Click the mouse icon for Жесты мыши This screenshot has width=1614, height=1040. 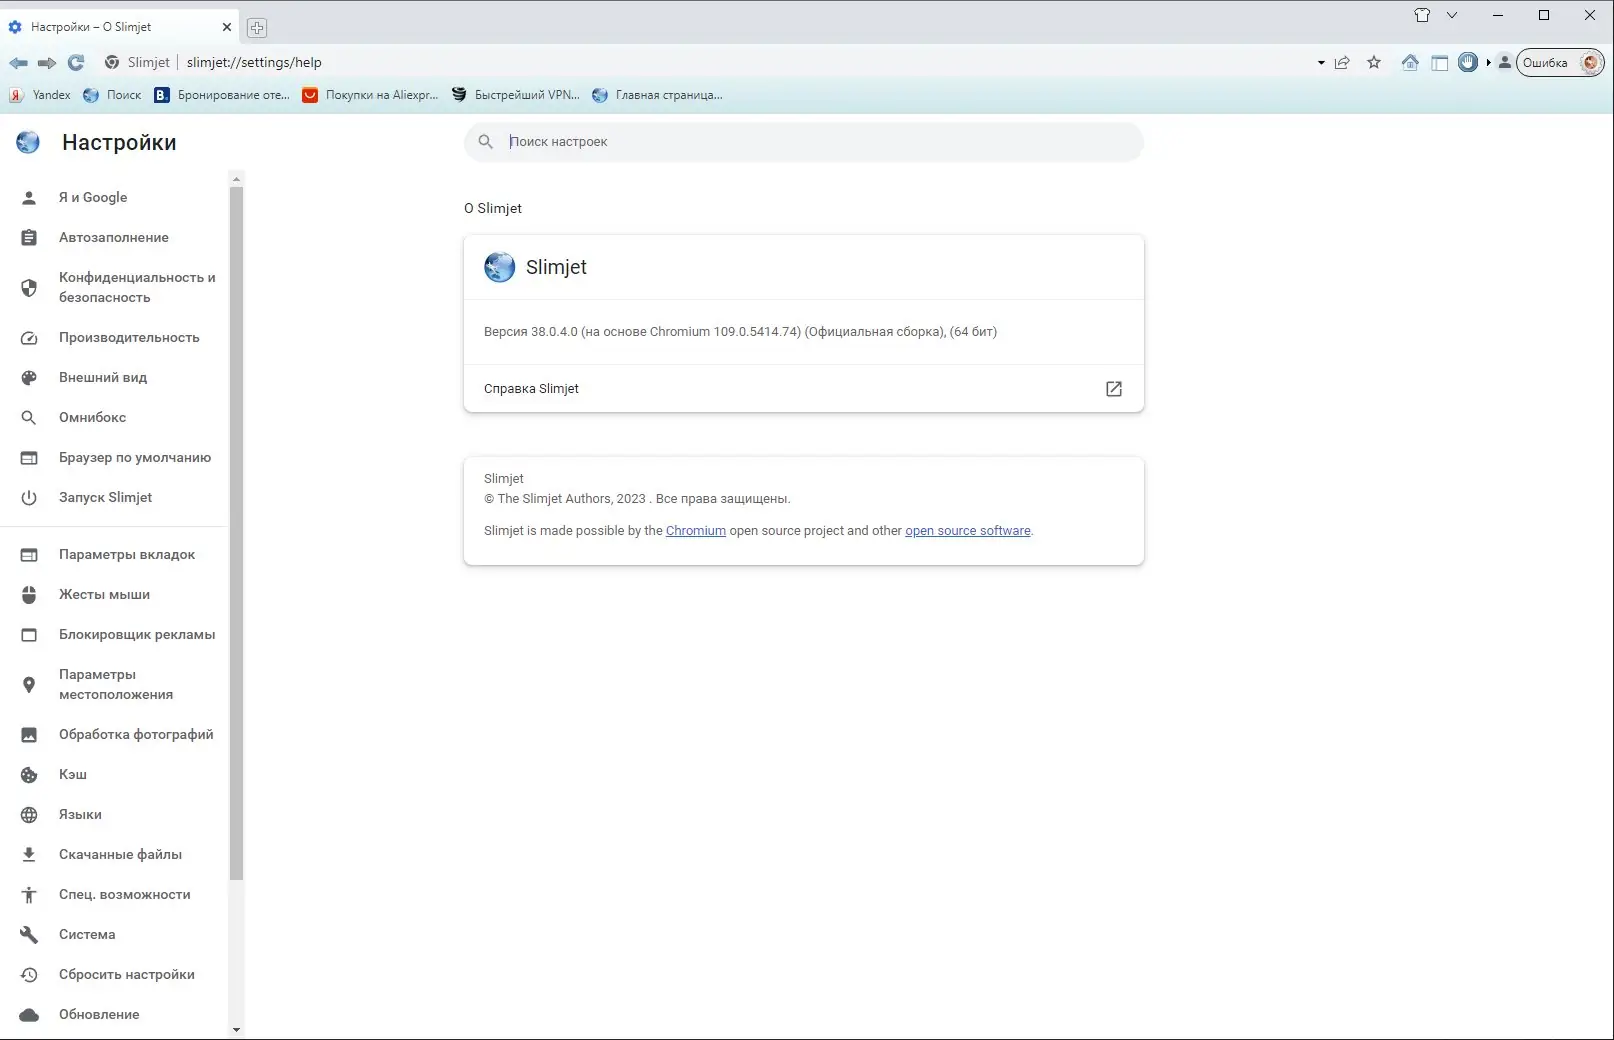pos(29,595)
